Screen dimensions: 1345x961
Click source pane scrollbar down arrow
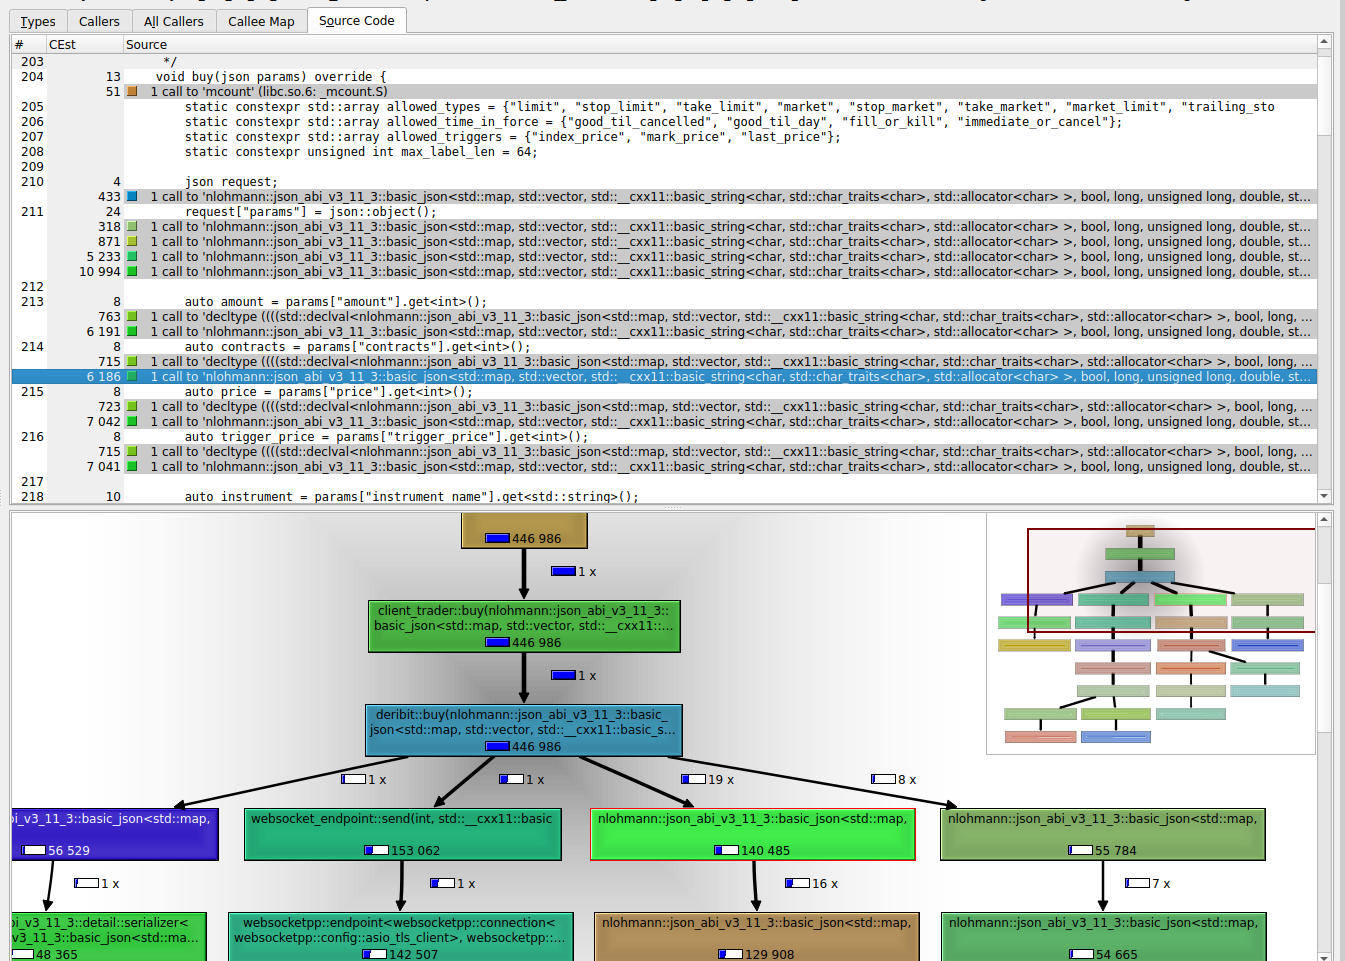pyautogui.click(x=1324, y=496)
